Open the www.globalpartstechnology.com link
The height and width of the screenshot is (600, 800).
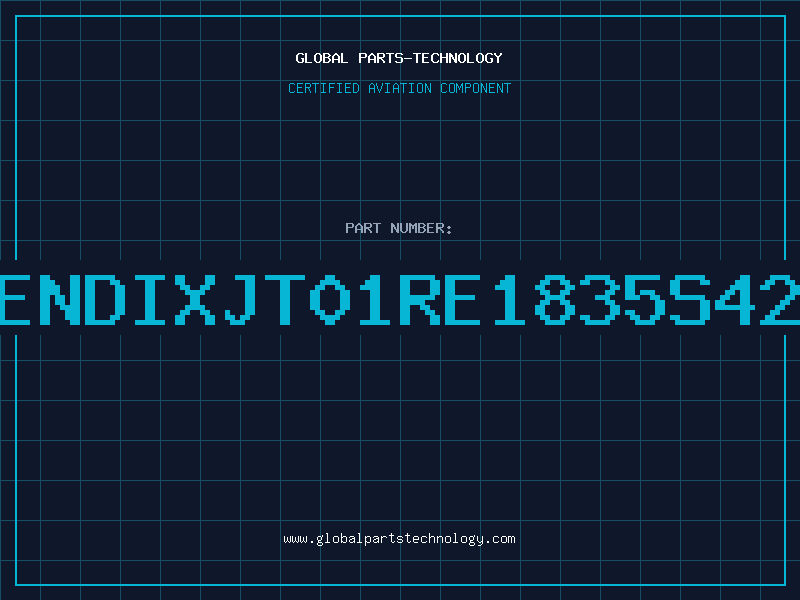pos(399,539)
